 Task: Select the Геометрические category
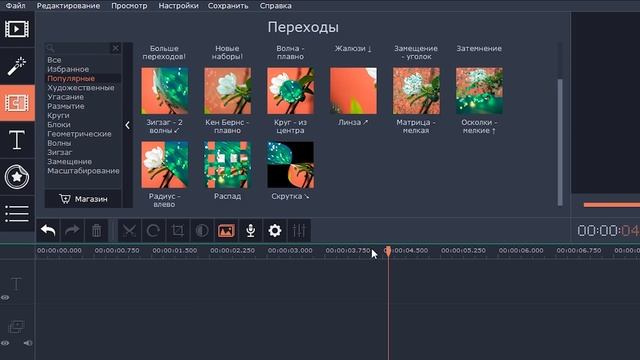pyautogui.click(x=79, y=134)
